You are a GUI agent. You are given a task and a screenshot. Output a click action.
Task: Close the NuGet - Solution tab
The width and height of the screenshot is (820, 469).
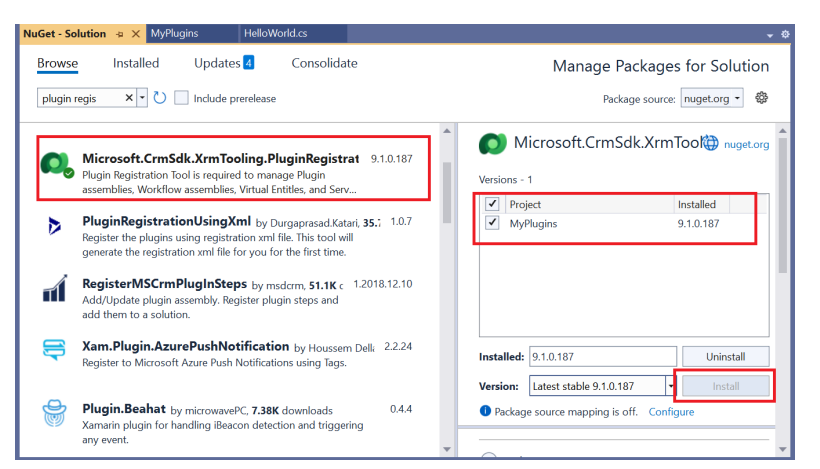click(136, 34)
